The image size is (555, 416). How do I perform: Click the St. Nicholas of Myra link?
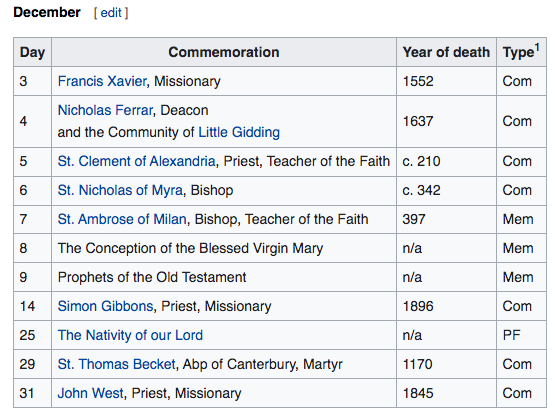tap(120, 190)
